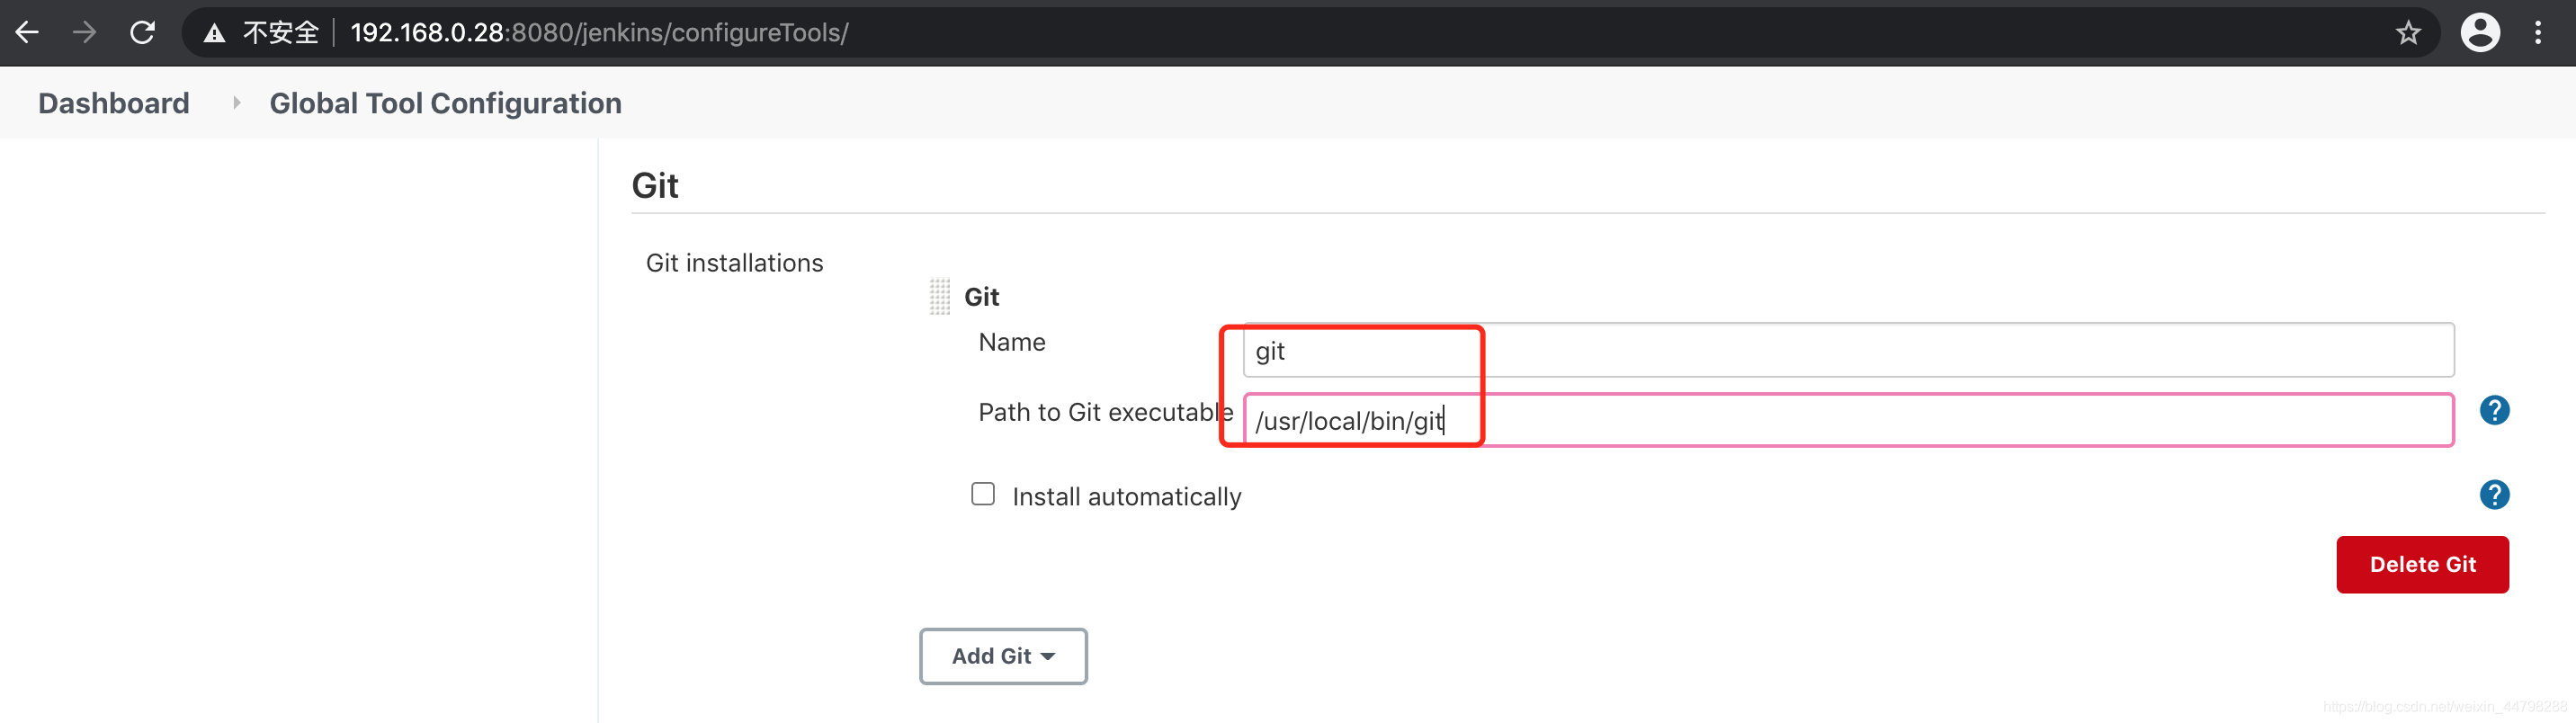2576x723 pixels.
Task: Go to the Dashboard breadcrumb
Action: pyautogui.click(x=113, y=103)
